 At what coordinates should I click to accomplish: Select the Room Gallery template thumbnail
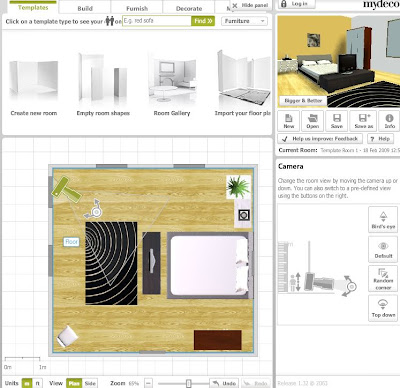172,83
